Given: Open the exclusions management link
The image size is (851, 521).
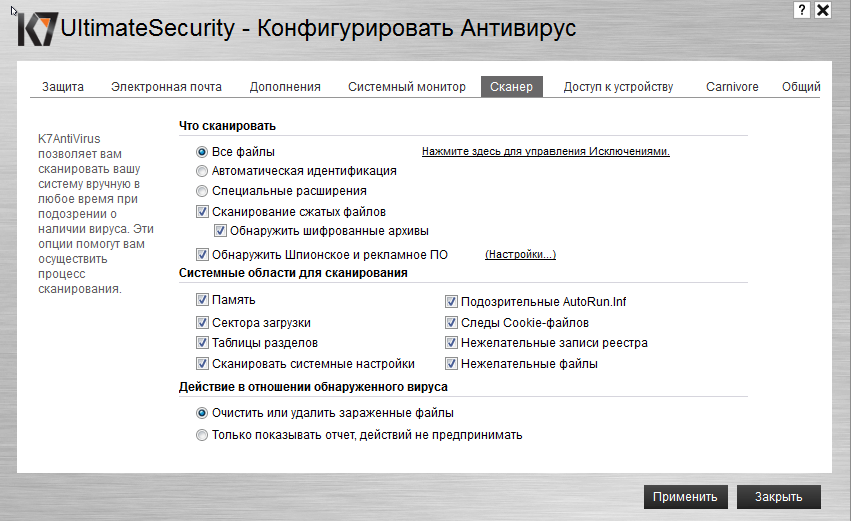Looking at the screenshot, I should [x=545, y=152].
